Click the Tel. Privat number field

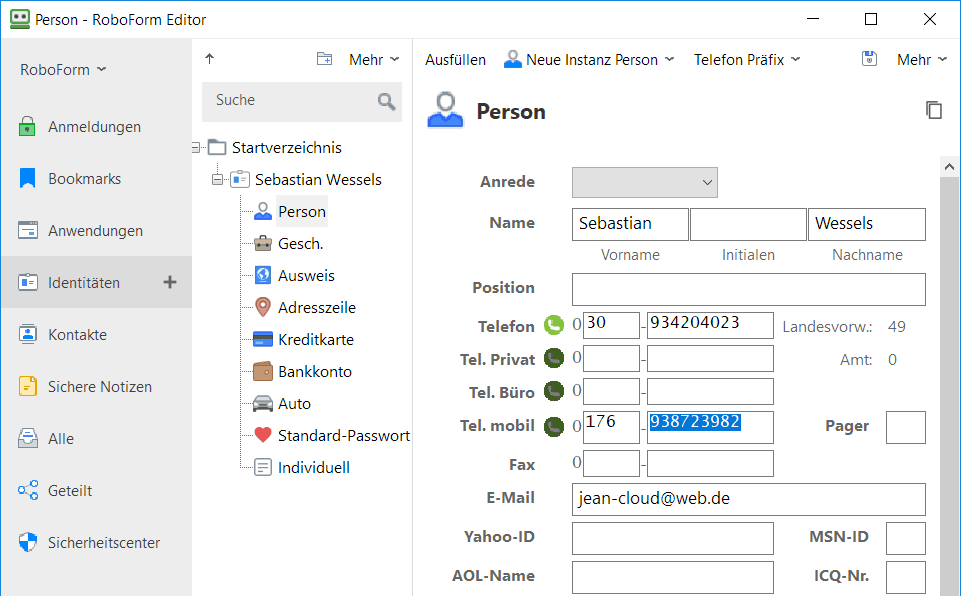(x=710, y=358)
